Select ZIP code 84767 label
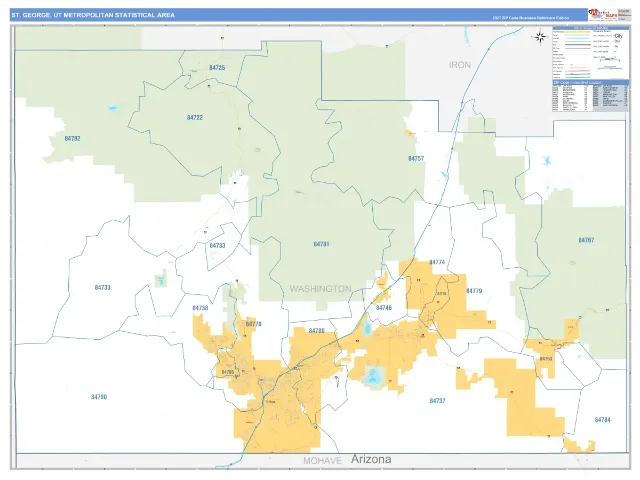The width and height of the screenshot is (640, 480). point(586,240)
